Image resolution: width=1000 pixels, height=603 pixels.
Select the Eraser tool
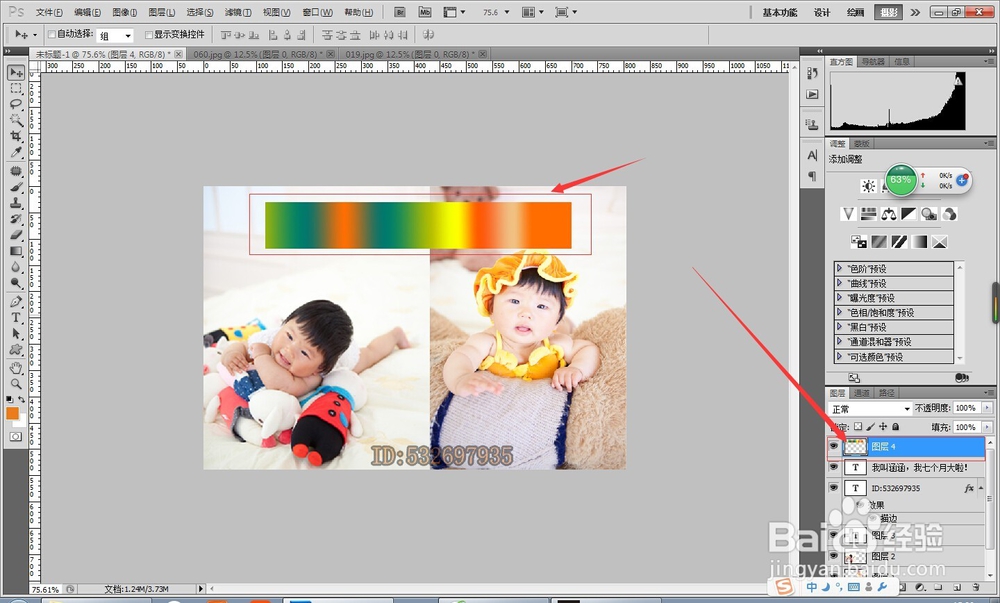[16, 235]
